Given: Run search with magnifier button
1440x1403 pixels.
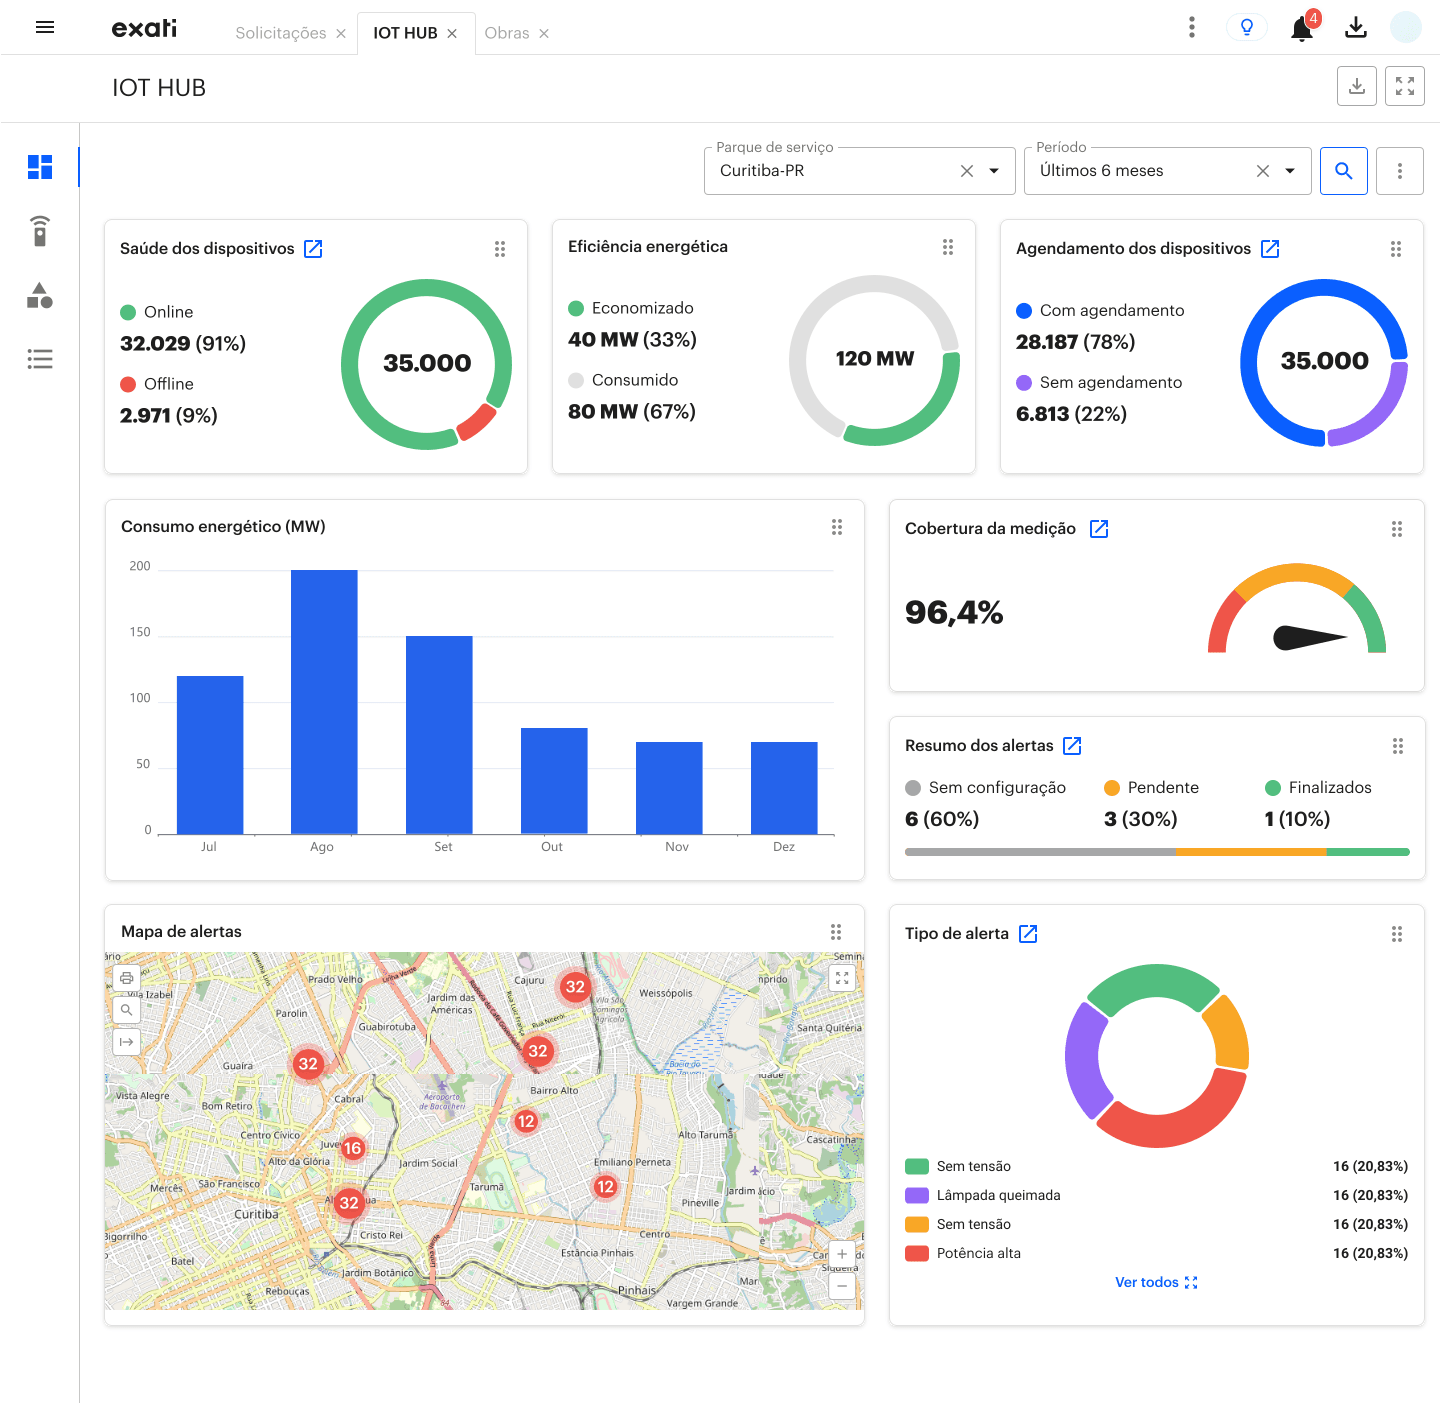Looking at the screenshot, I should 1344,171.
